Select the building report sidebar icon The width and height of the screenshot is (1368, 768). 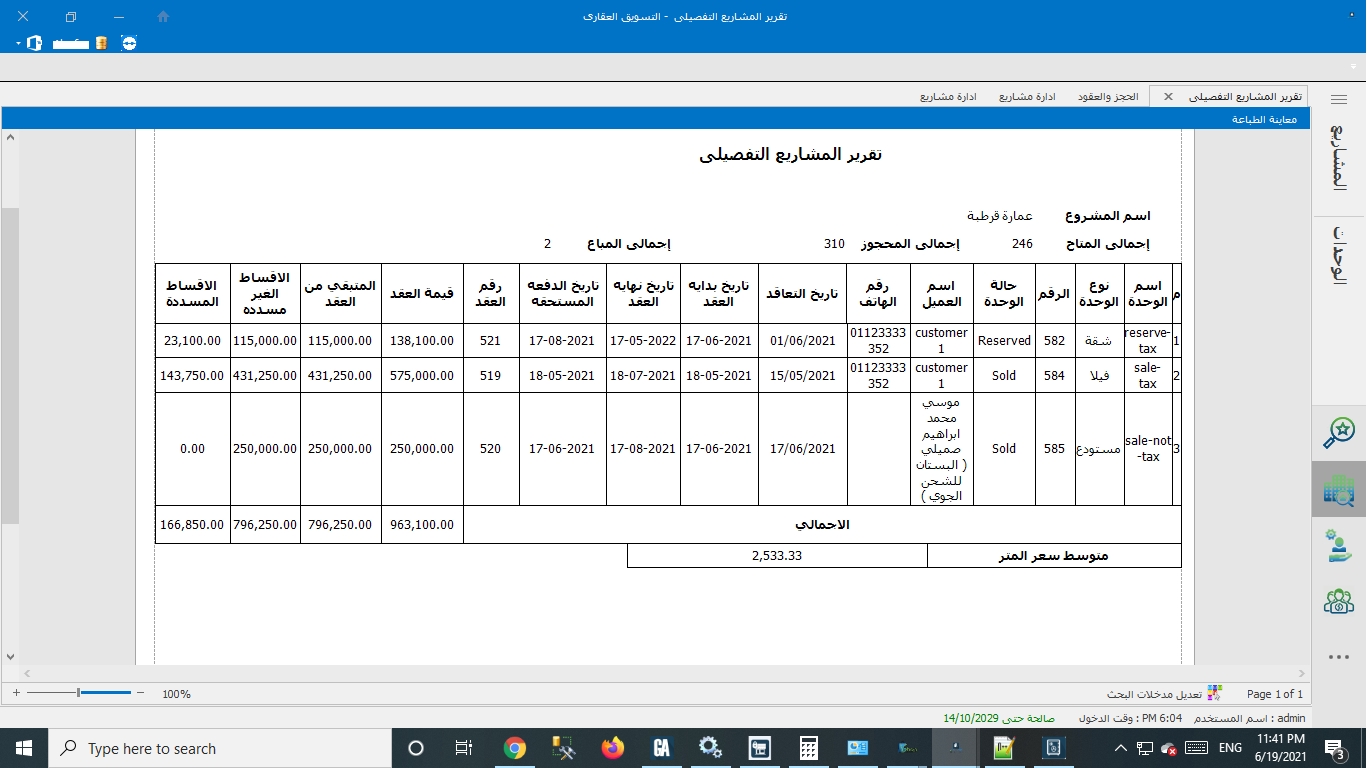pos(1338,489)
